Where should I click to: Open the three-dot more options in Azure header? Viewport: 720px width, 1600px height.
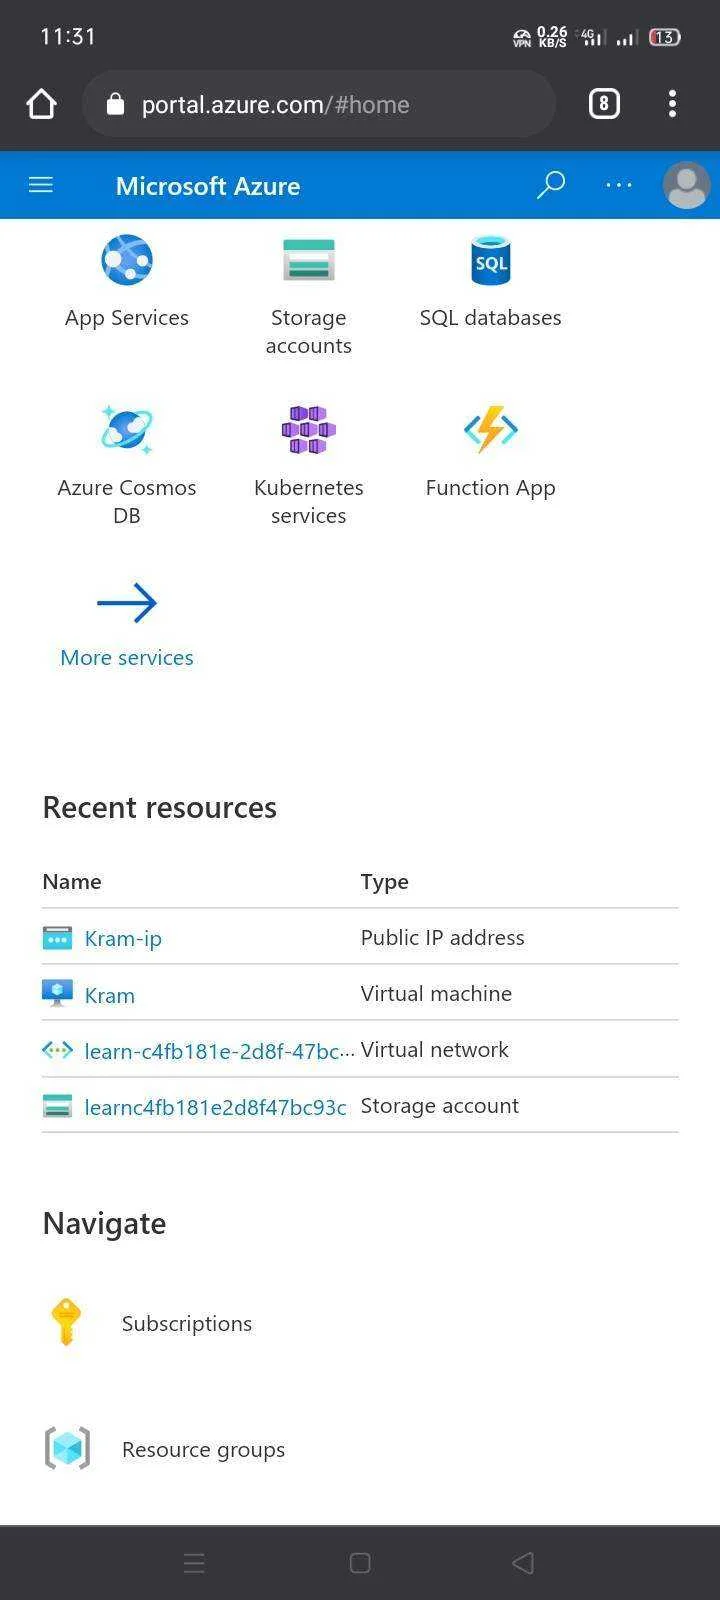pos(619,185)
